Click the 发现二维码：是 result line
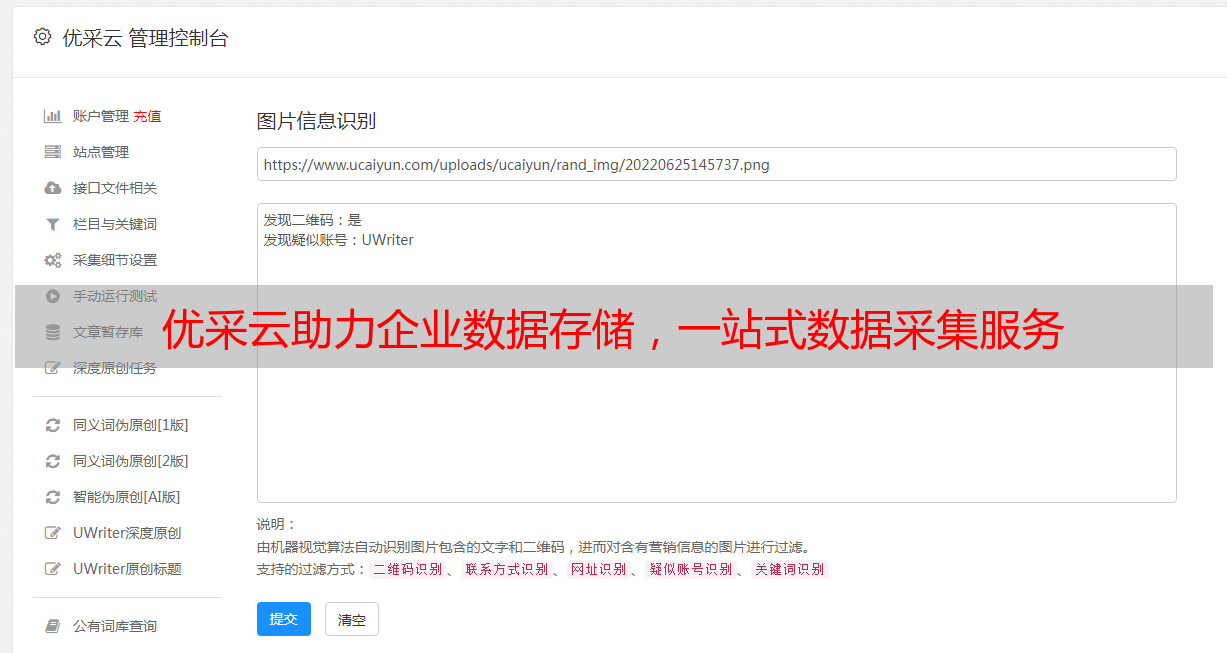 (x=313, y=220)
